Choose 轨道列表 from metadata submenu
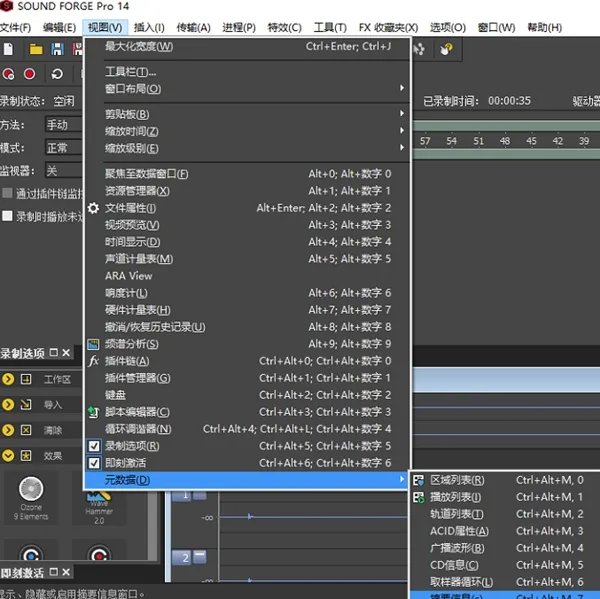Screen dimensions: 600x599 pyautogui.click(x=505, y=514)
